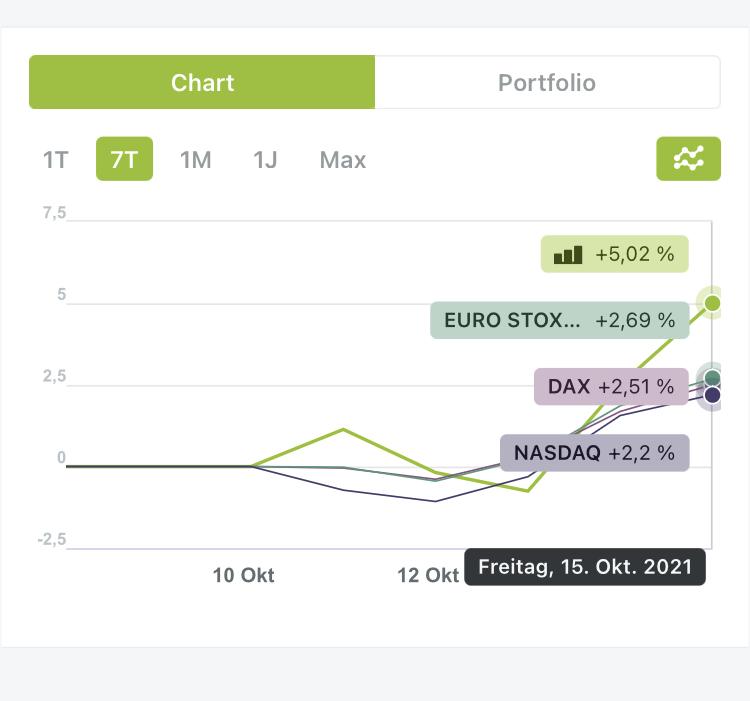This screenshot has height=701, width=750.
Task: Set the chart range to 1J
Action: [x=265, y=160]
